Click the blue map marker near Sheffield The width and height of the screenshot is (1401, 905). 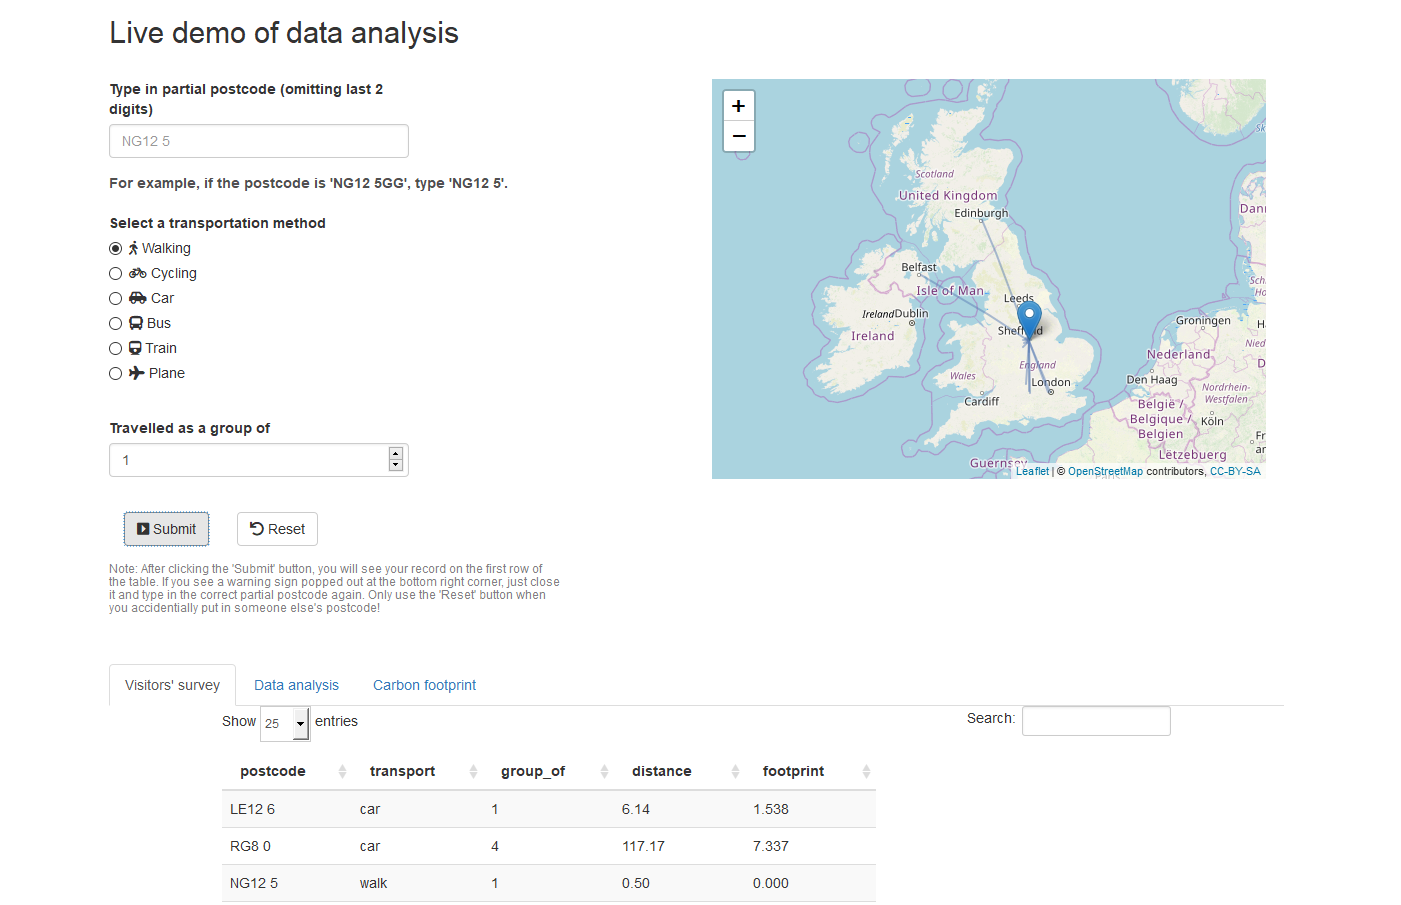point(1028,315)
